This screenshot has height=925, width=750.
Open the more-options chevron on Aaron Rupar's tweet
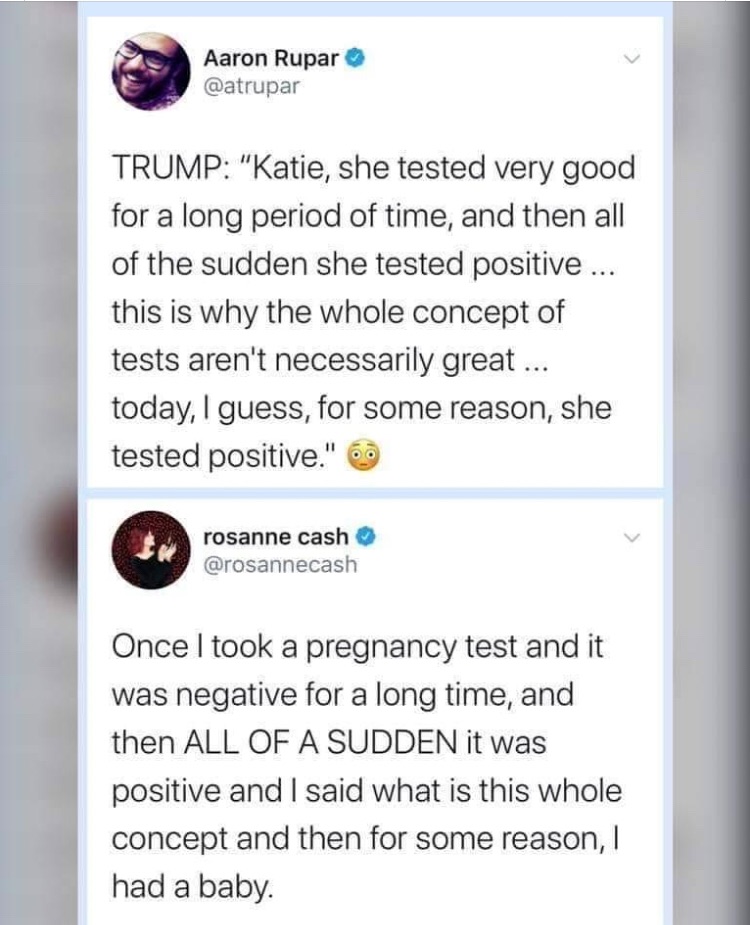coord(631,59)
